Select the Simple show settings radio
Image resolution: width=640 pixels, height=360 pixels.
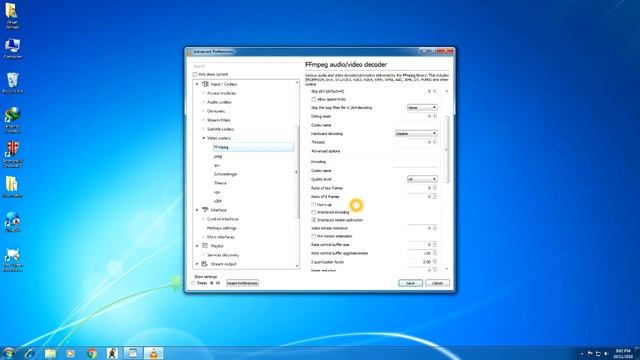[x=194, y=283]
